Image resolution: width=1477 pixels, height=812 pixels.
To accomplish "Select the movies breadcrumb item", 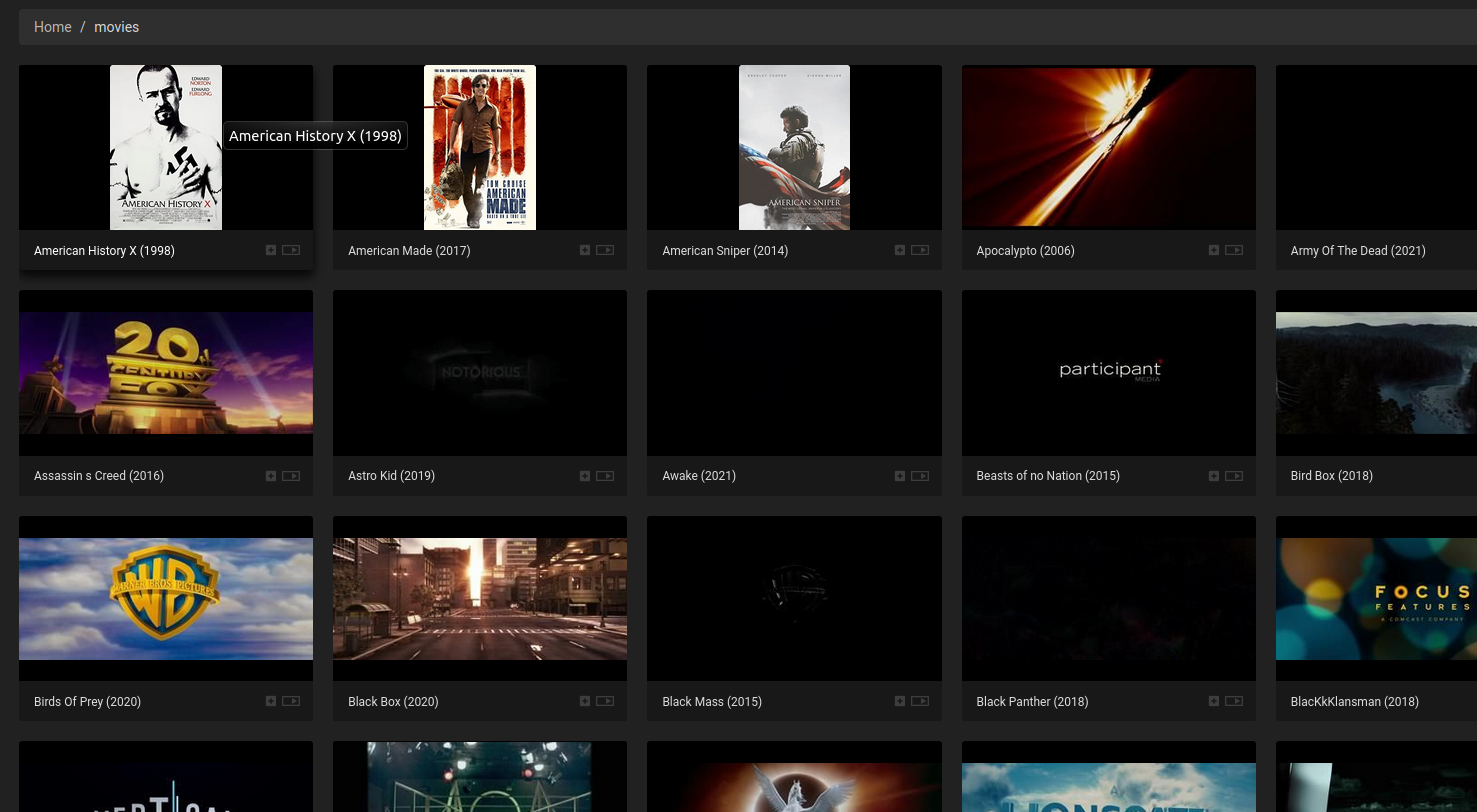I will [x=116, y=27].
